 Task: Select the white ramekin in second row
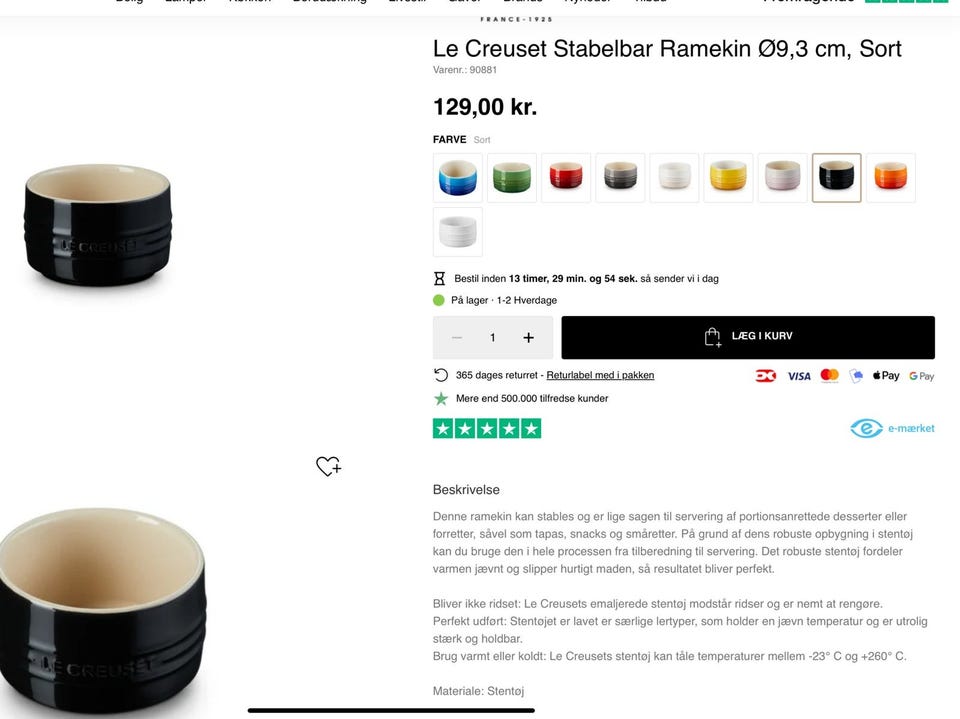pyautogui.click(x=457, y=232)
